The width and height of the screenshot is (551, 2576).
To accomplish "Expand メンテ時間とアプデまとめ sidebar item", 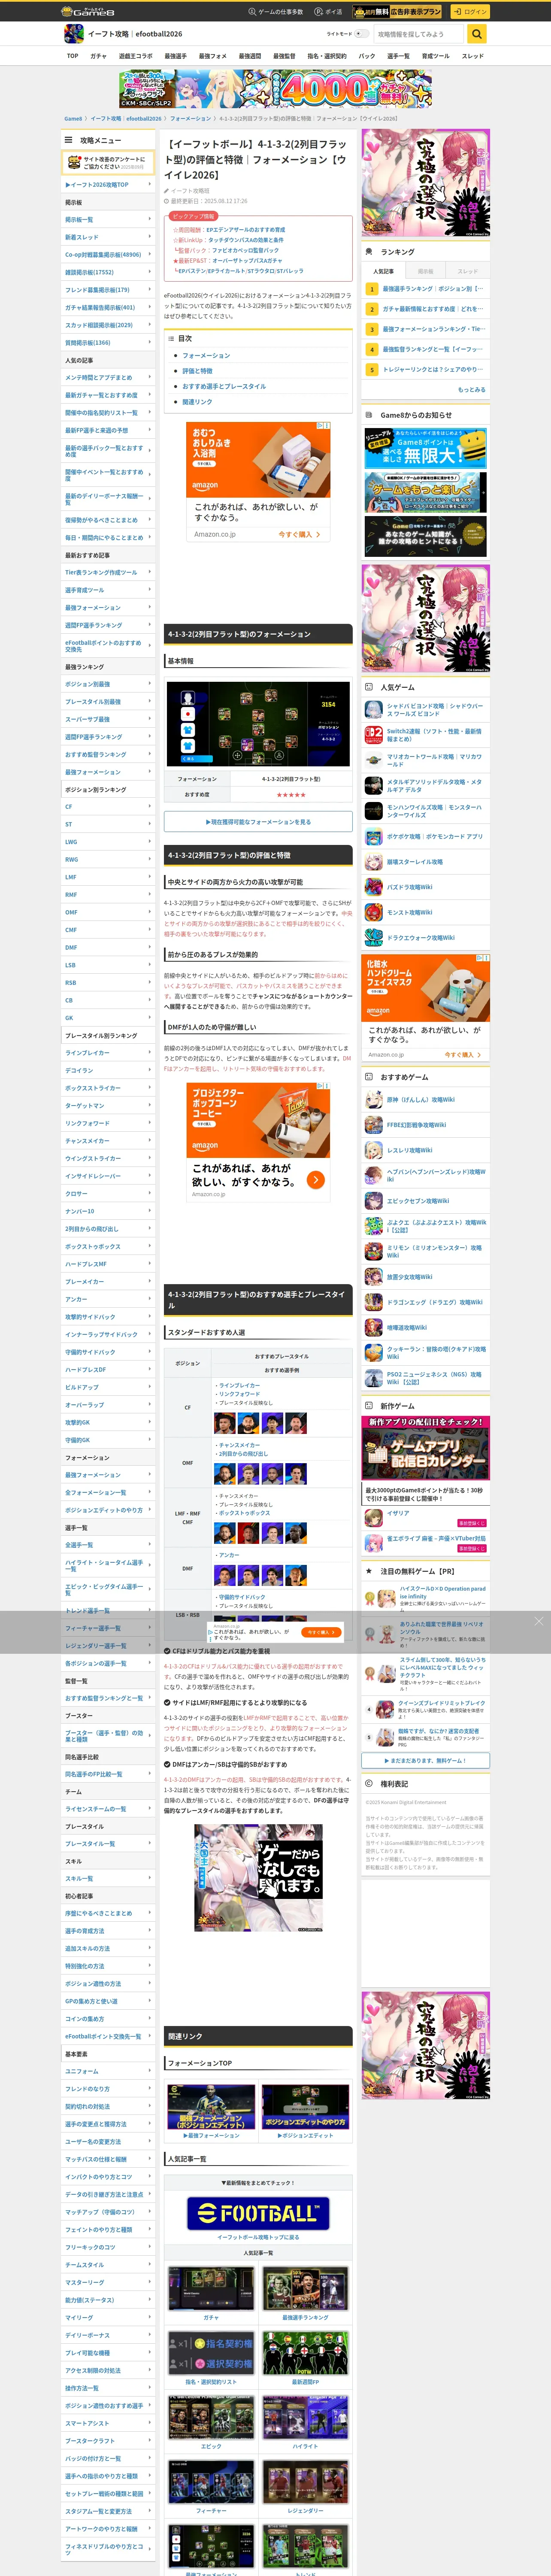I will pyautogui.click(x=108, y=378).
